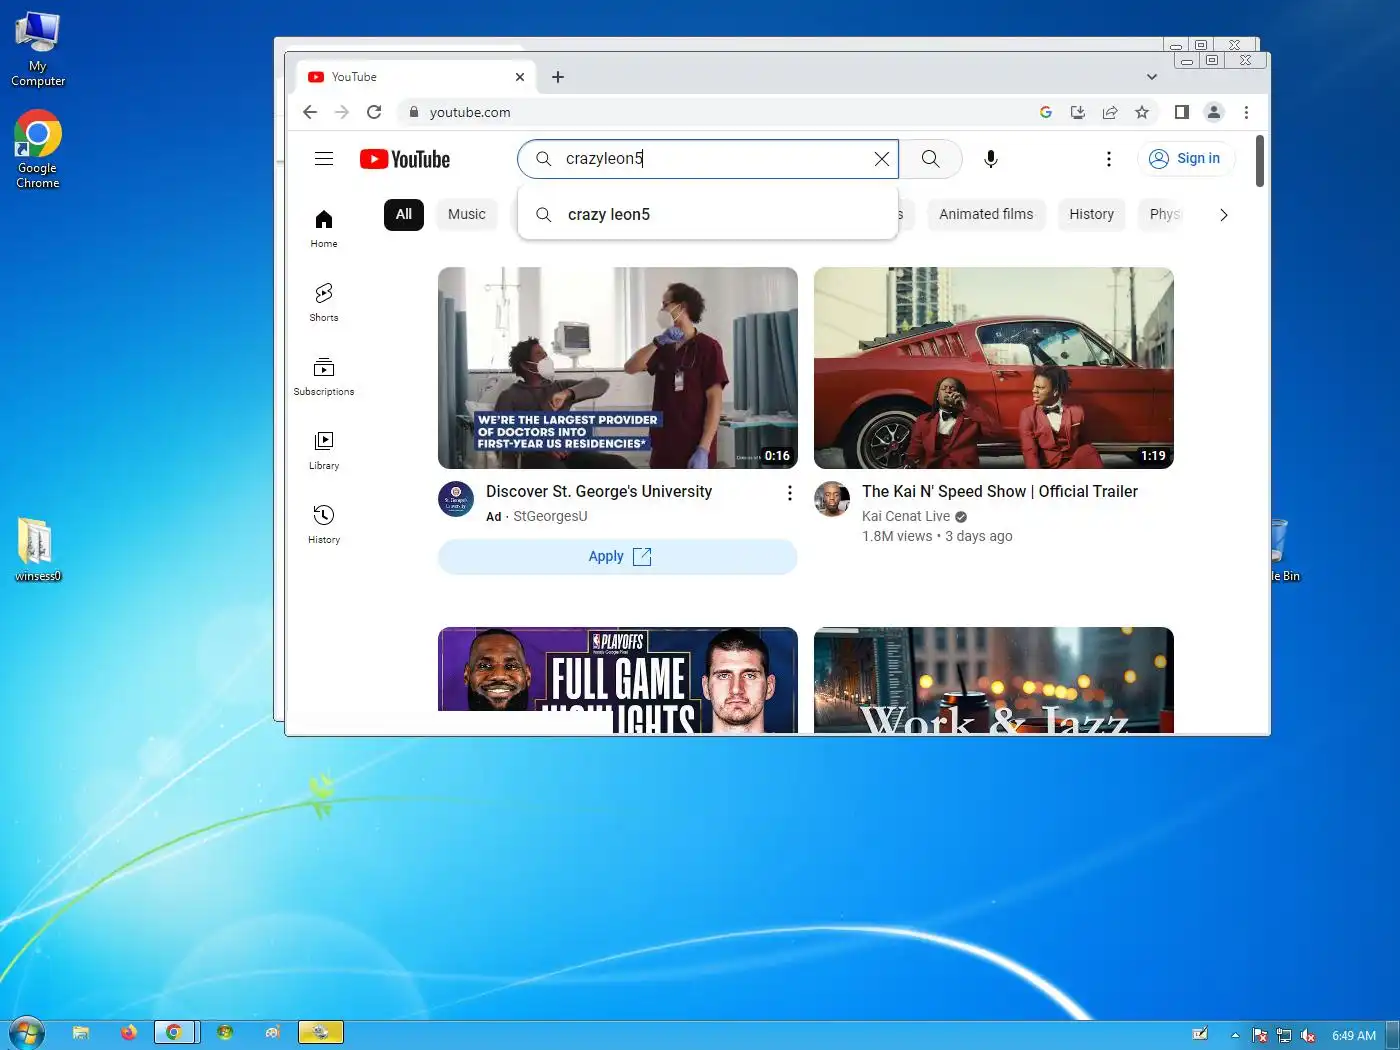The width and height of the screenshot is (1400, 1050).
Task: Open YouTube settings three-dot menu
Action: pos(1108,159)
